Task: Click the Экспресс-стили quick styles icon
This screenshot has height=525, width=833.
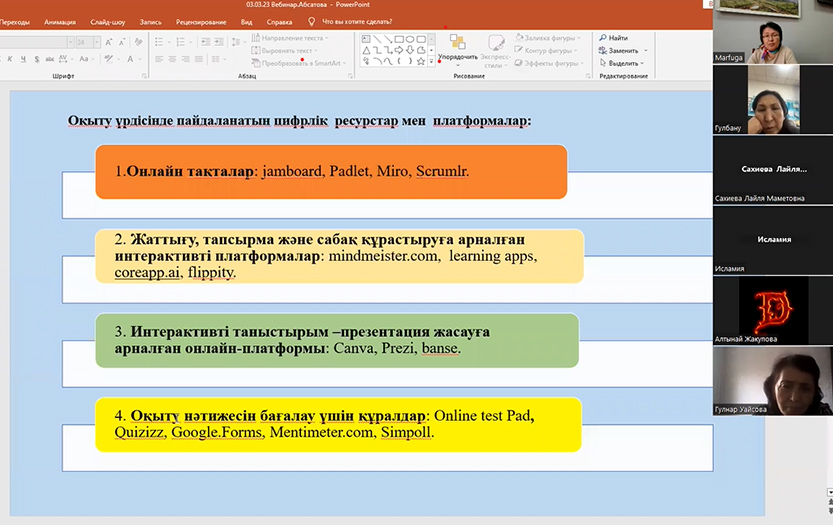Action: (x=496, y=43)
